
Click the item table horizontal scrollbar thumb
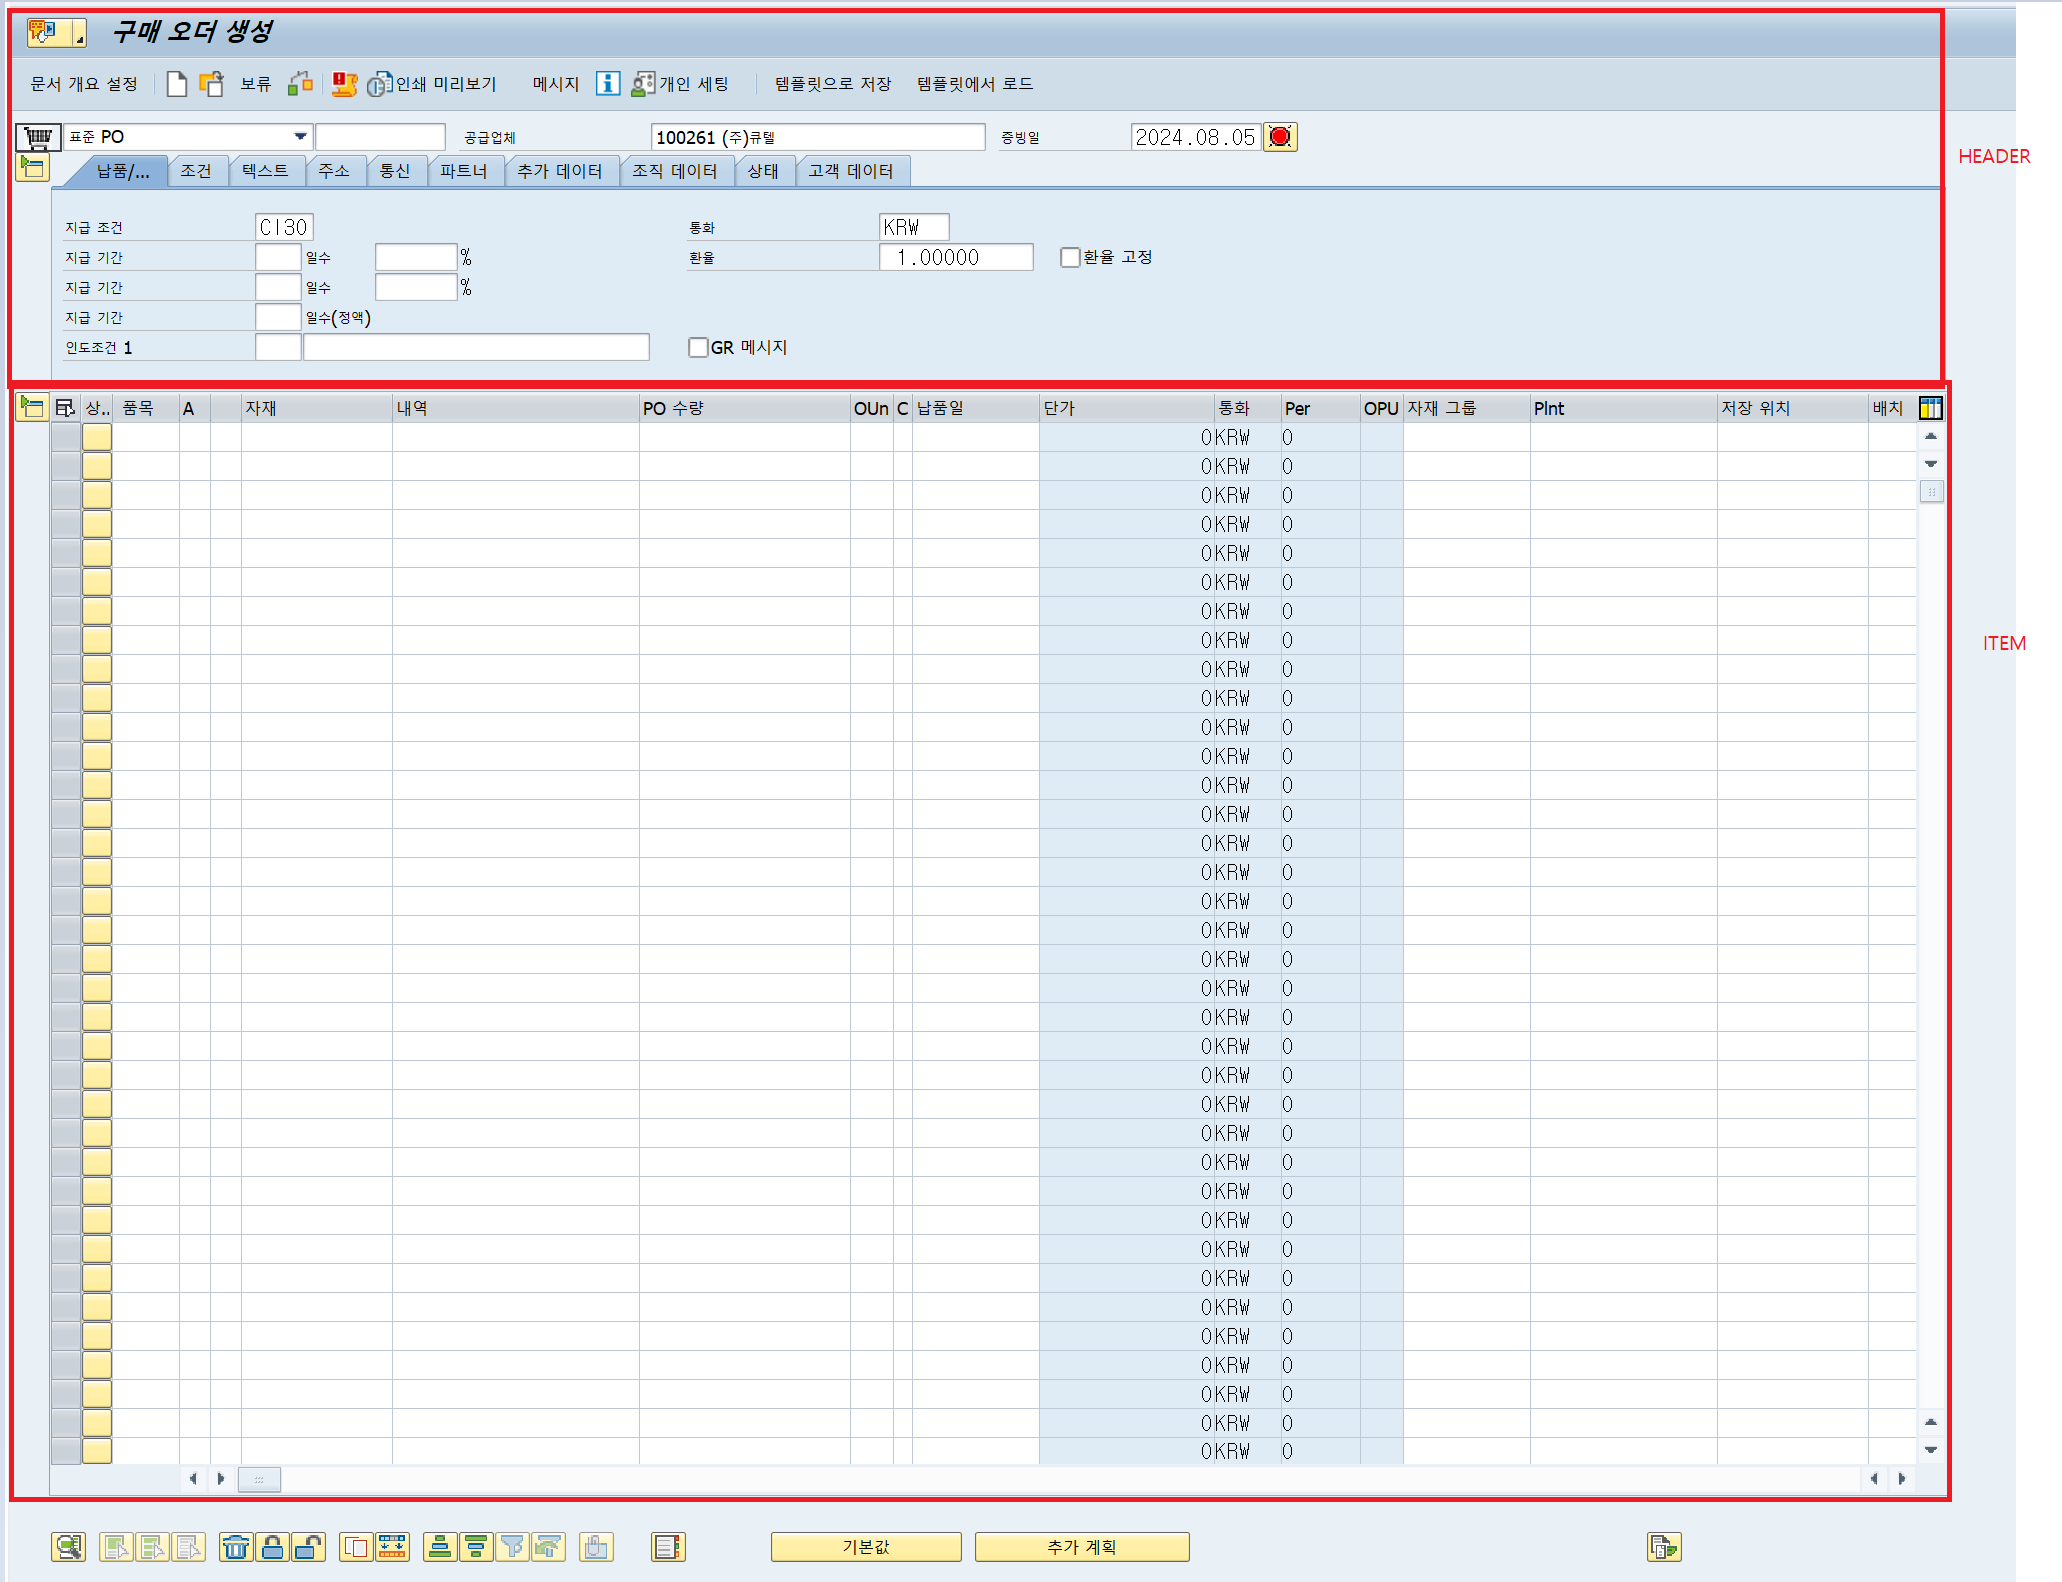click(x=259, y=1479)
